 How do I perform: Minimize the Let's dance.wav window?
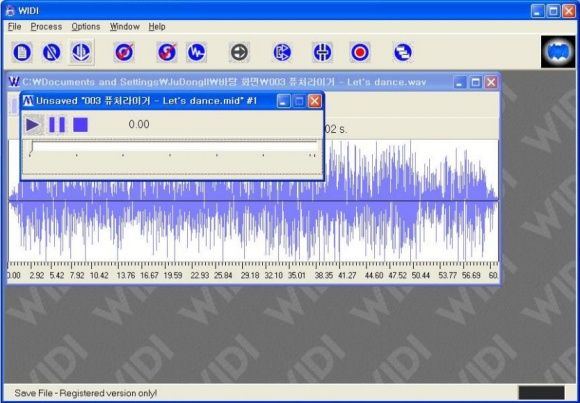click(x=460, y=82)
